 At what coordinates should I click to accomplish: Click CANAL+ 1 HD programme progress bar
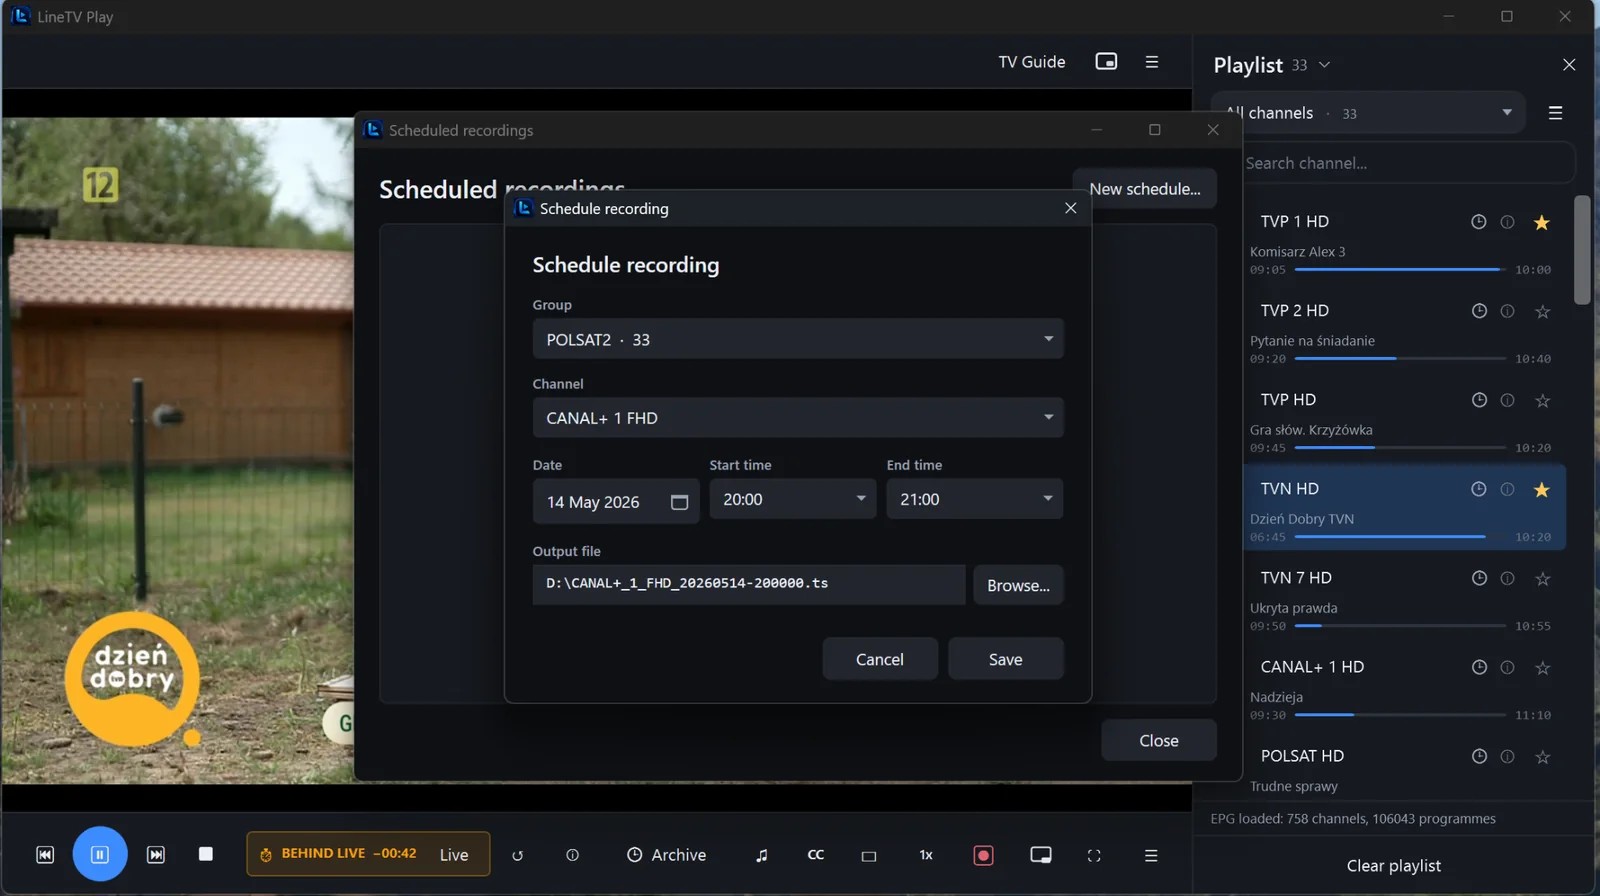(x=1400, y=715)
